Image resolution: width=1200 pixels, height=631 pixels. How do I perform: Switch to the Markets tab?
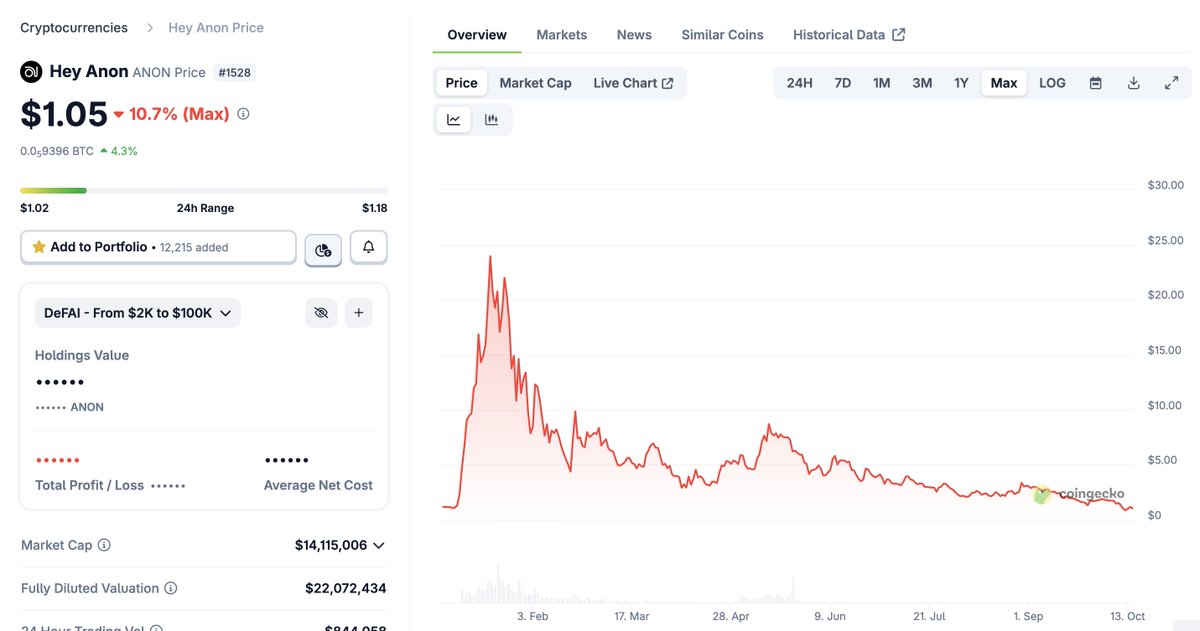click(x=562, y=35)
